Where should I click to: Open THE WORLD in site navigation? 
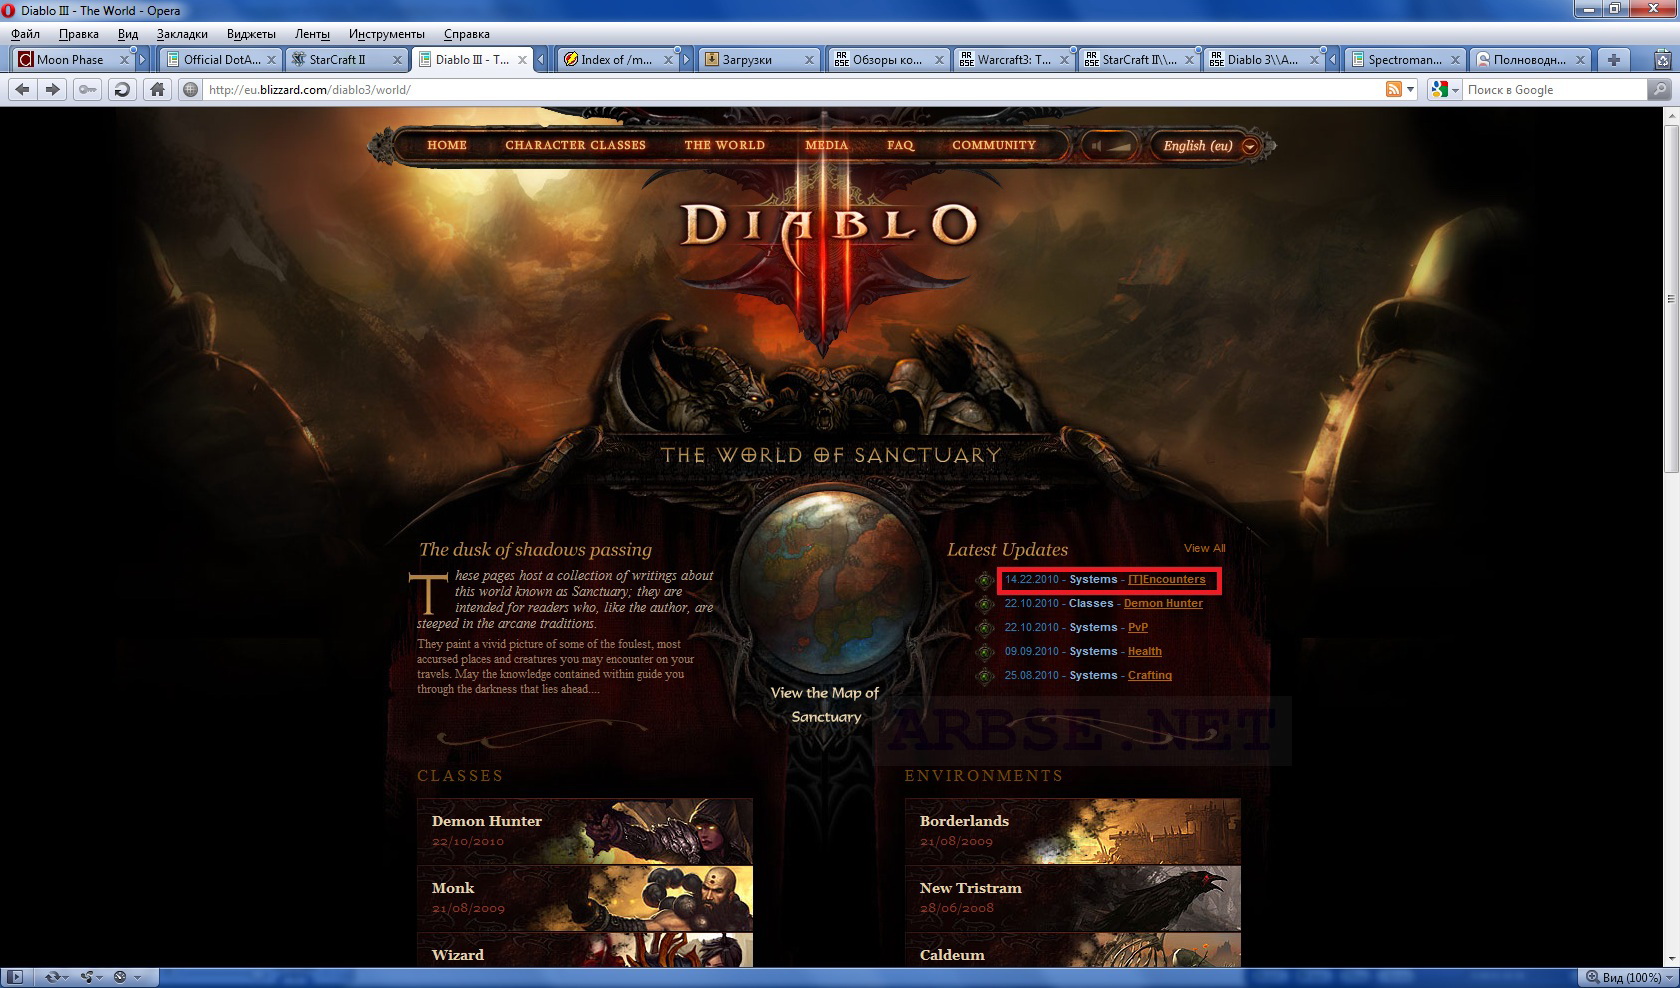(724, 145)
